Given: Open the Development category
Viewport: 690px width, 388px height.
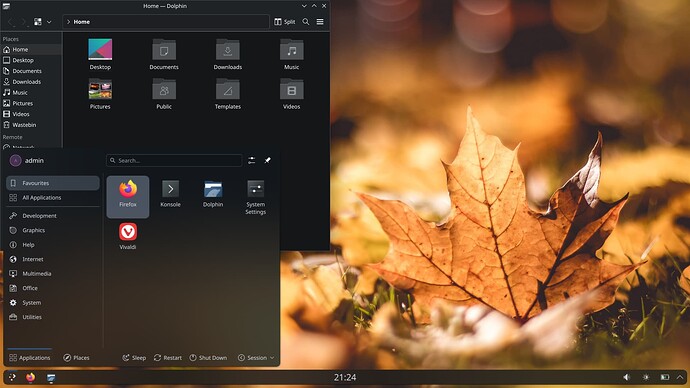Looking at the screenshot, I should point(53,216).
